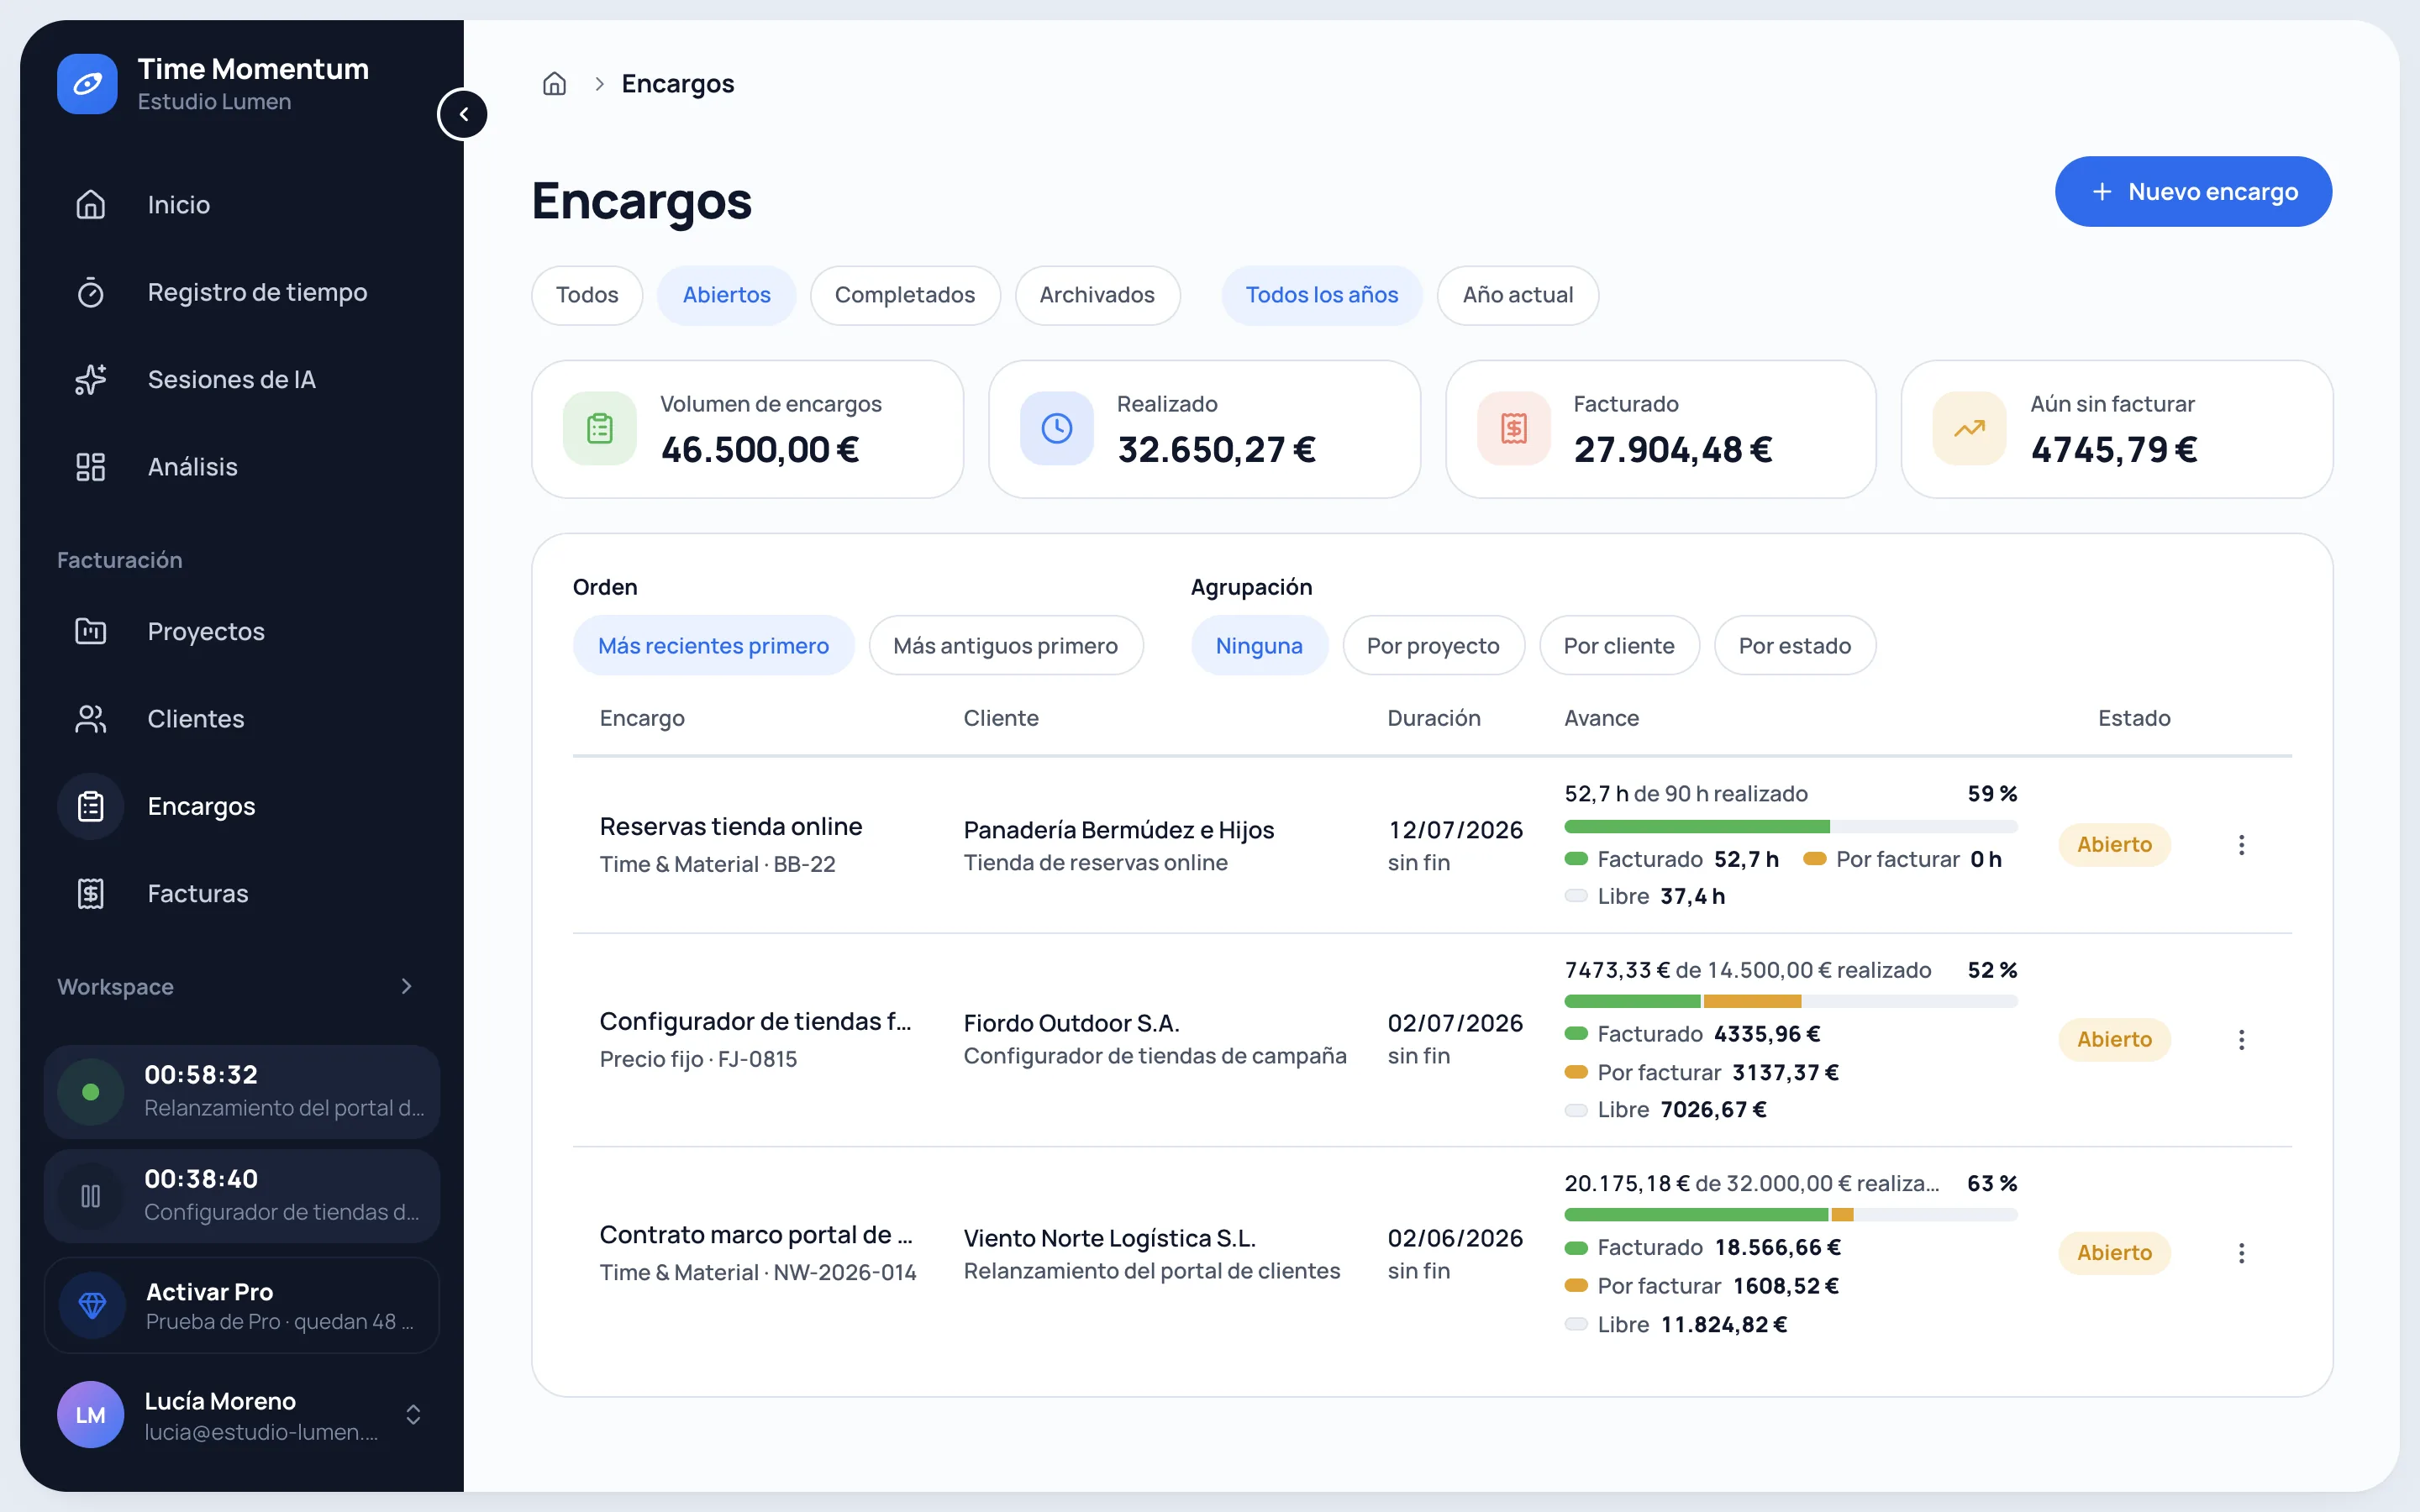Click the home breadcrumb icon
Image resolution: width=2420 pixels, height=1512 pixels.
point(554,84)
